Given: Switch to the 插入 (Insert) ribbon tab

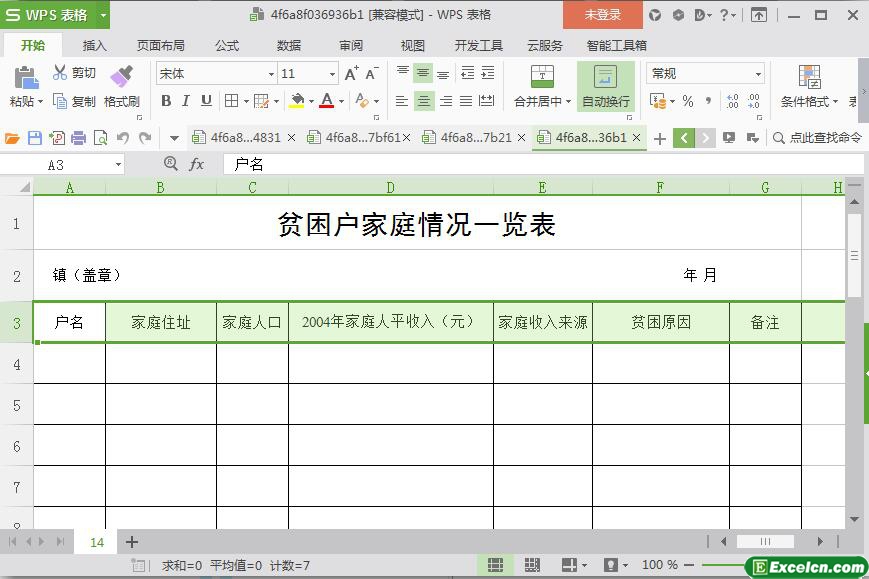Looking at the screenshot, I should click(94, 45).
